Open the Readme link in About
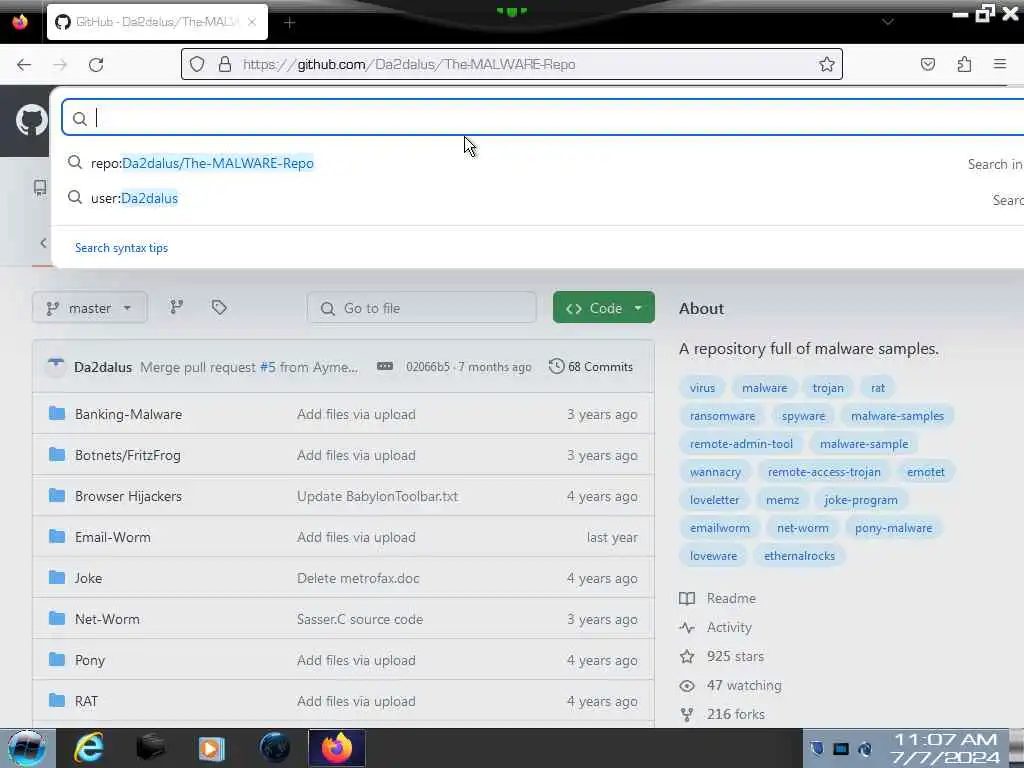The image size is (1024, 768). coord(718,598)
